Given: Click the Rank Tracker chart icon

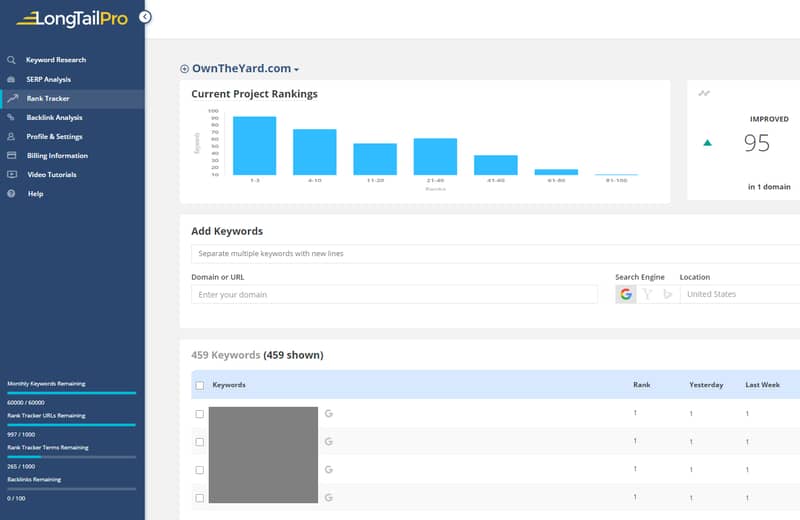Looking at the screenshot, I should coord(12,98).
